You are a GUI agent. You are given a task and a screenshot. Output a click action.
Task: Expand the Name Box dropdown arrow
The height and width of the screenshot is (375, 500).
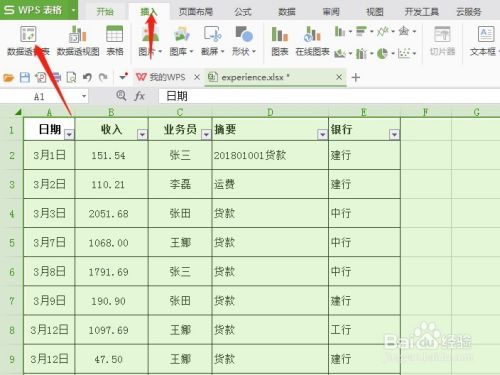pos(84,97)
